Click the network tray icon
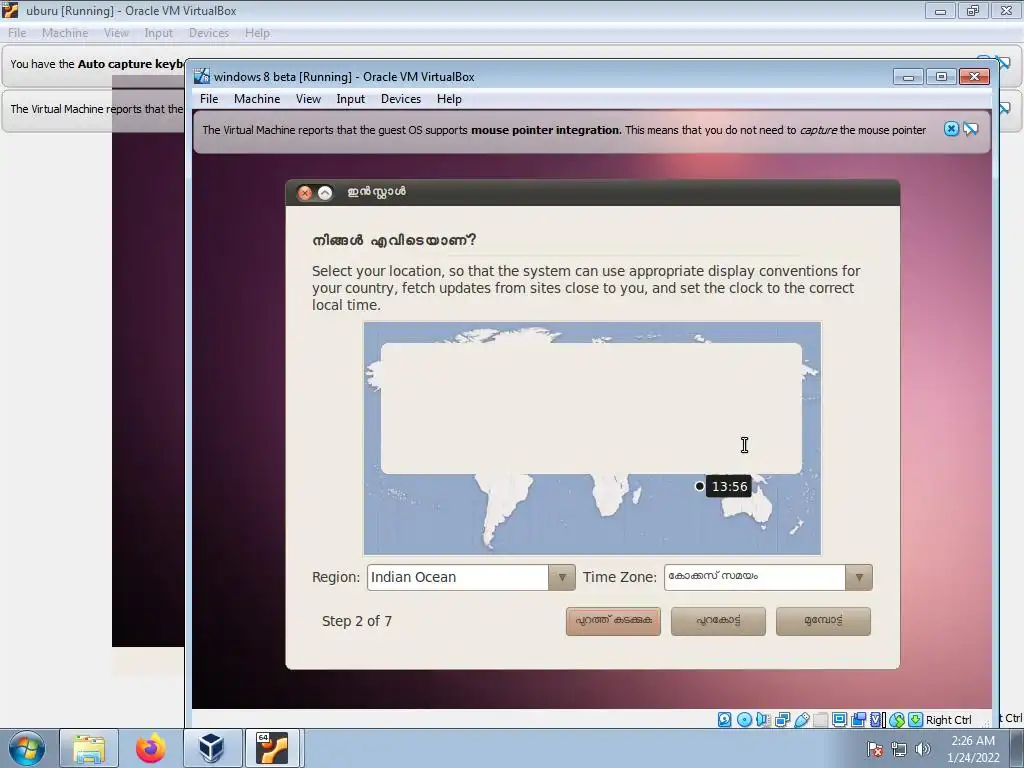1024x768 pixels. coord(899,749)
